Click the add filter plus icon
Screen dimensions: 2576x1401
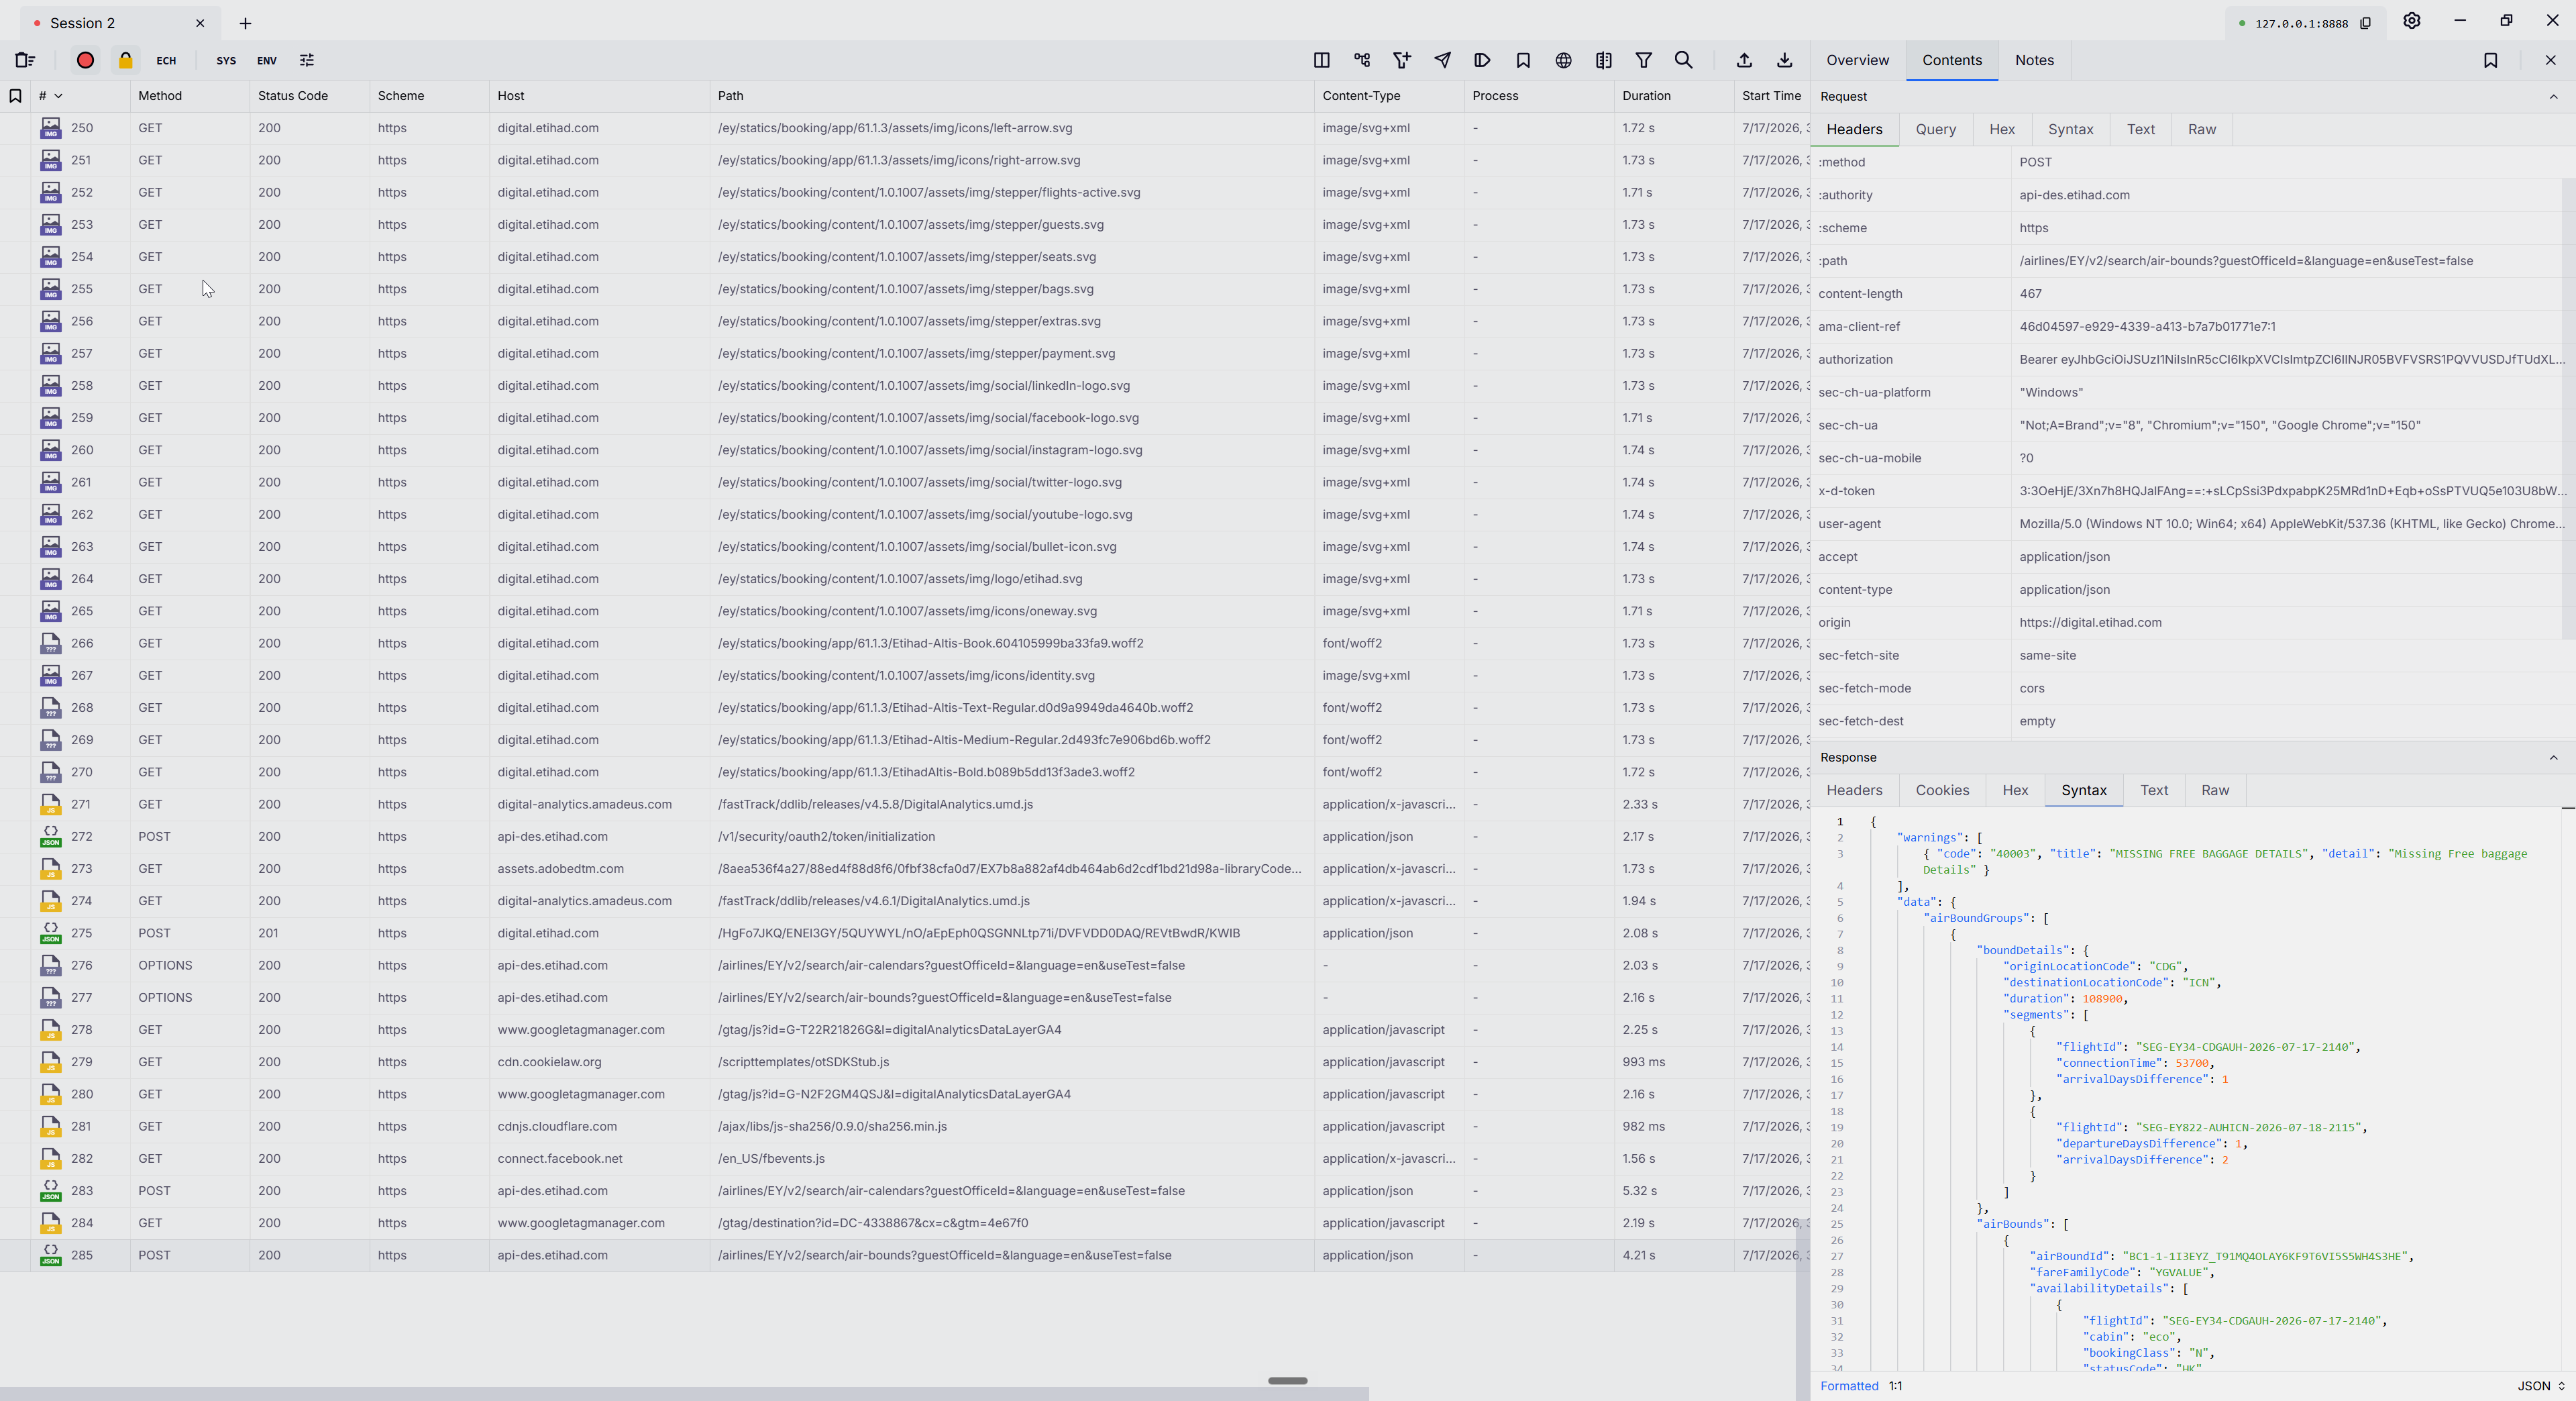(x=1402, y=60)
